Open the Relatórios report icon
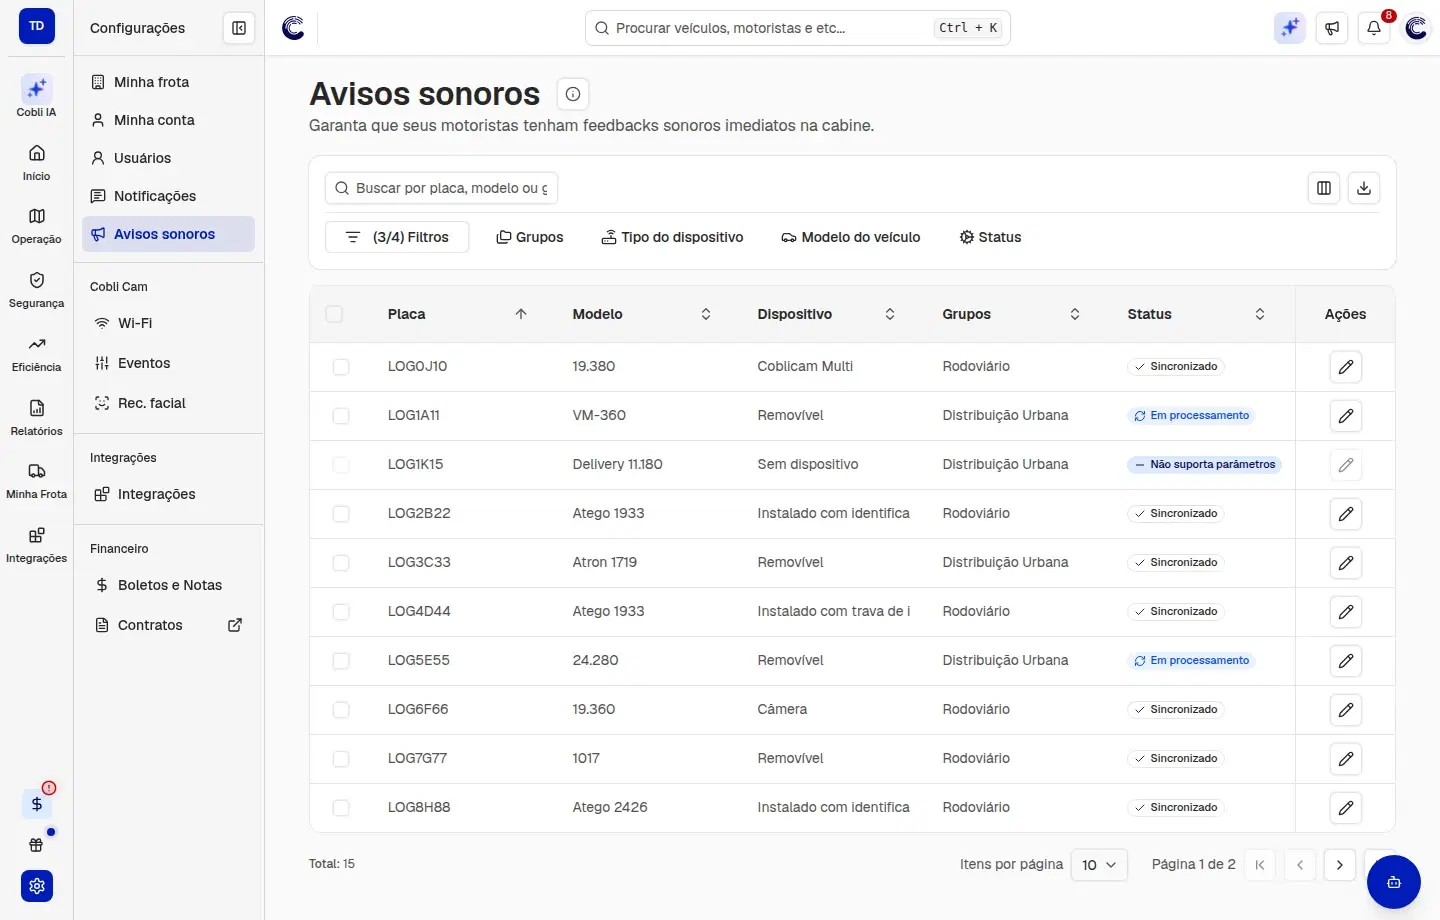1440x920 pixels. [37, 417]
